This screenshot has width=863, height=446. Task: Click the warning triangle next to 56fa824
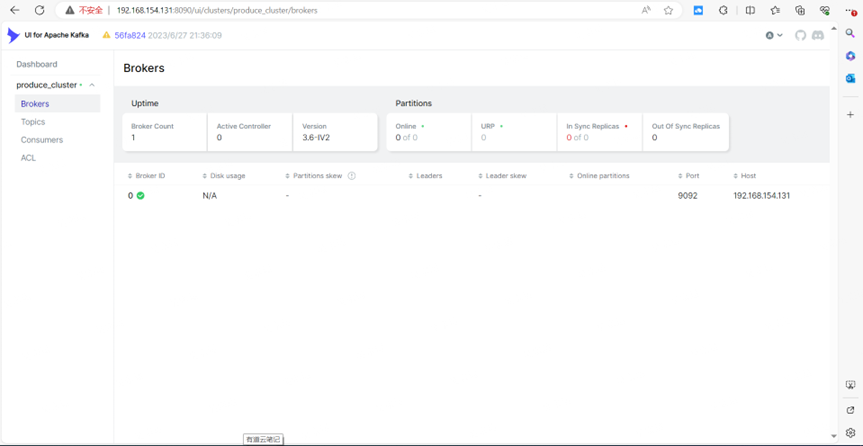click(x=107, y=35)
